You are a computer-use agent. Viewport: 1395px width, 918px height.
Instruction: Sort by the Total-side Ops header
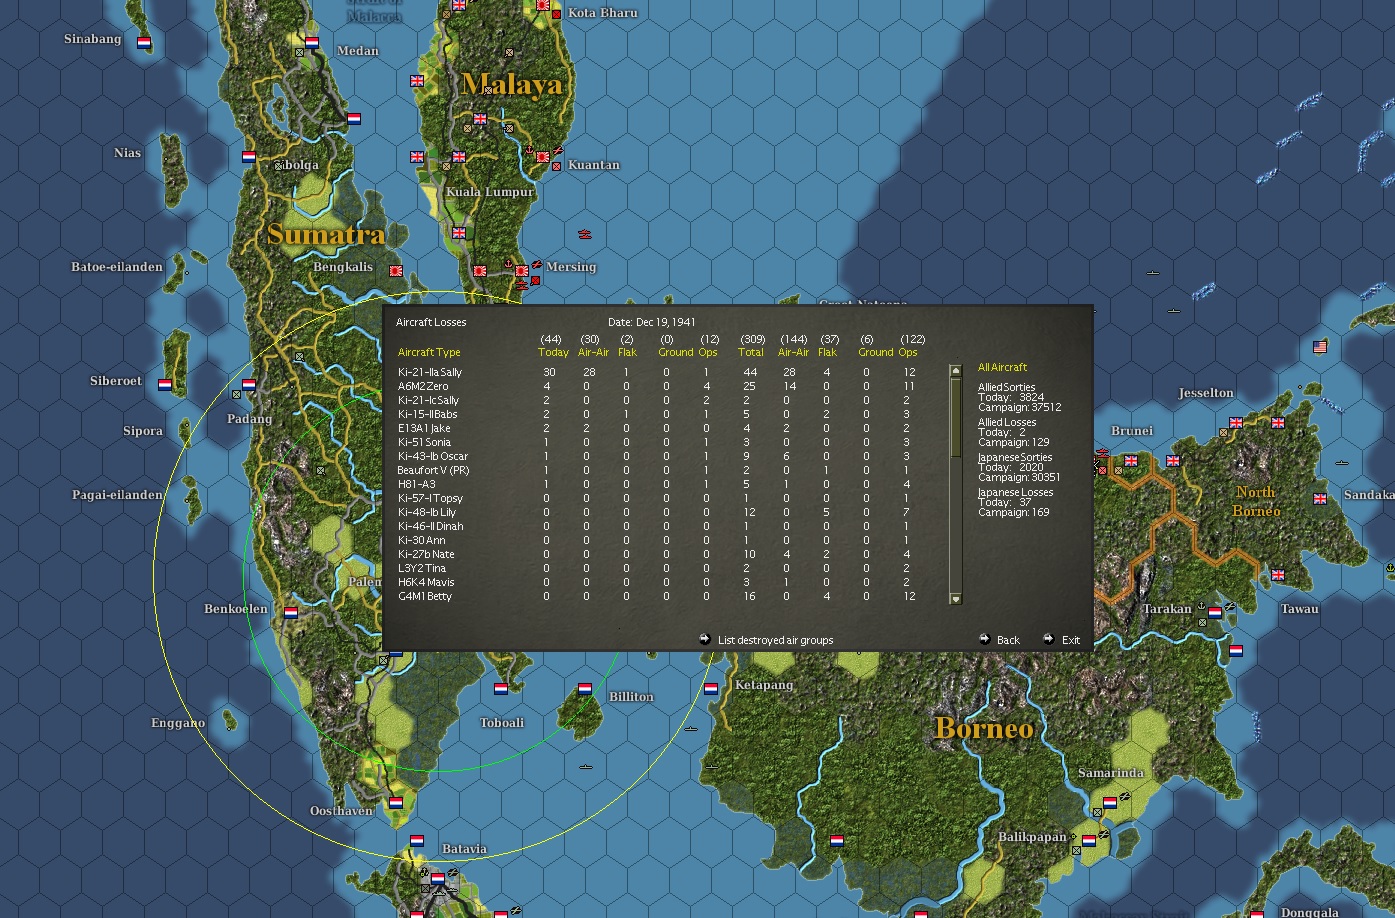[x=908, y=352]
